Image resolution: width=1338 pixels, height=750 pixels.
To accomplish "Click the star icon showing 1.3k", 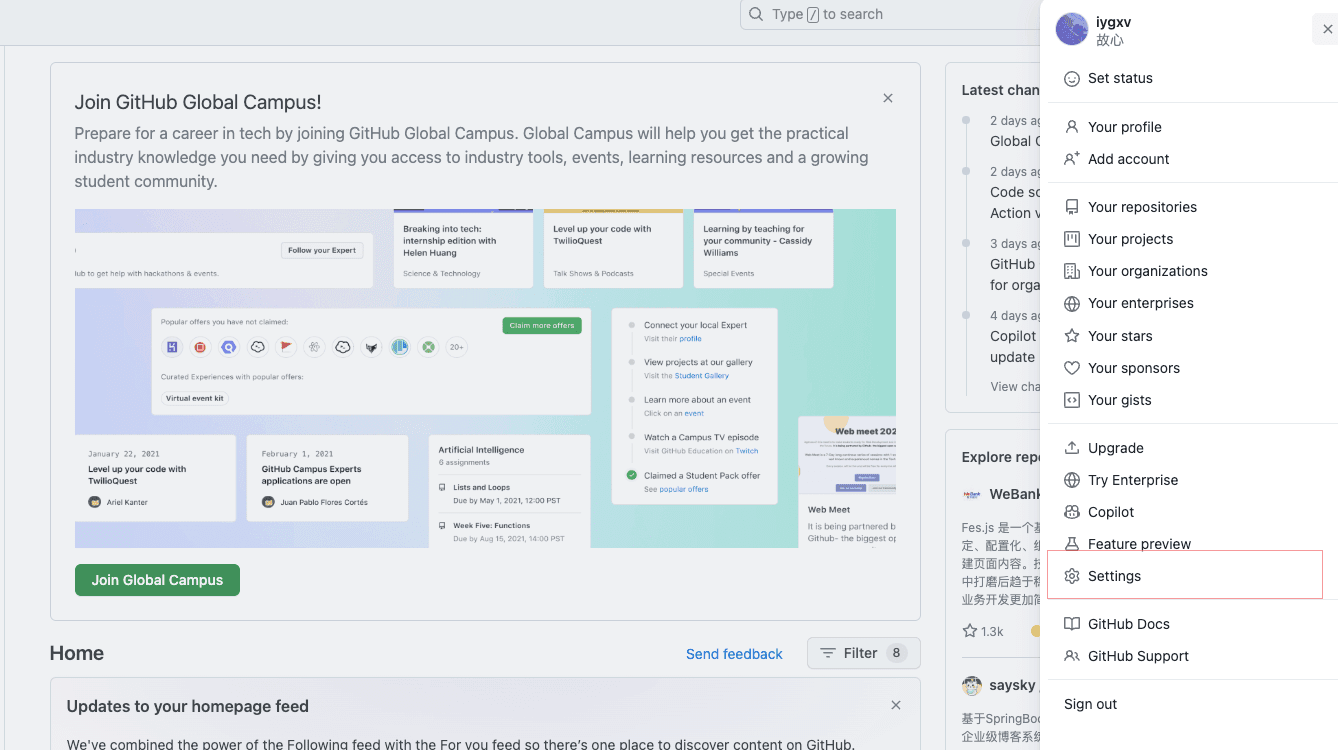I will pos(969,631).
